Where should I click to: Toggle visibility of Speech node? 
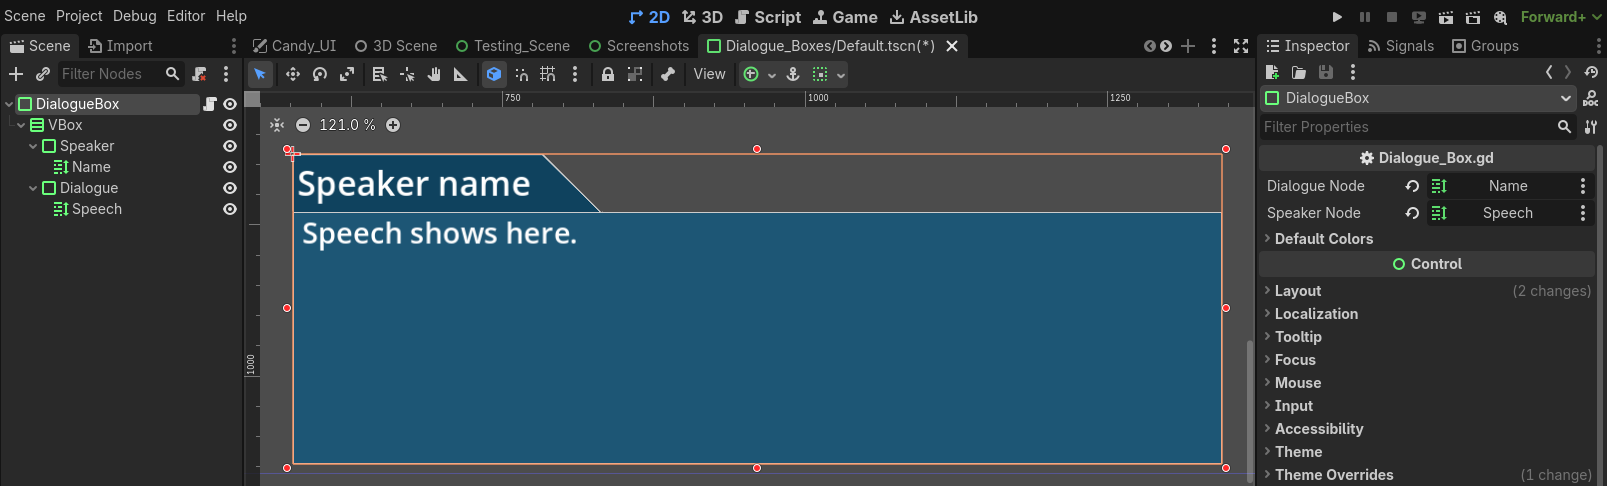(x=230, y=209)
